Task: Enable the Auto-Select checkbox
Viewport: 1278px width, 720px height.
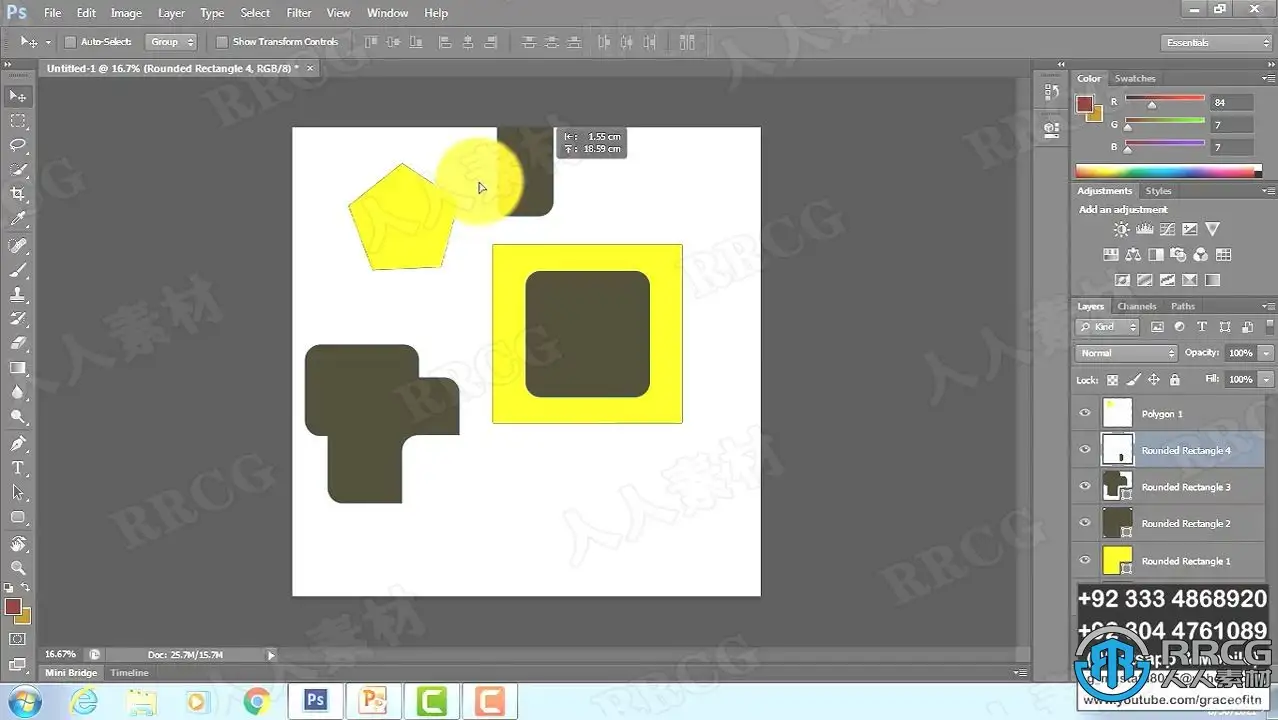Action: click(70, 42)
